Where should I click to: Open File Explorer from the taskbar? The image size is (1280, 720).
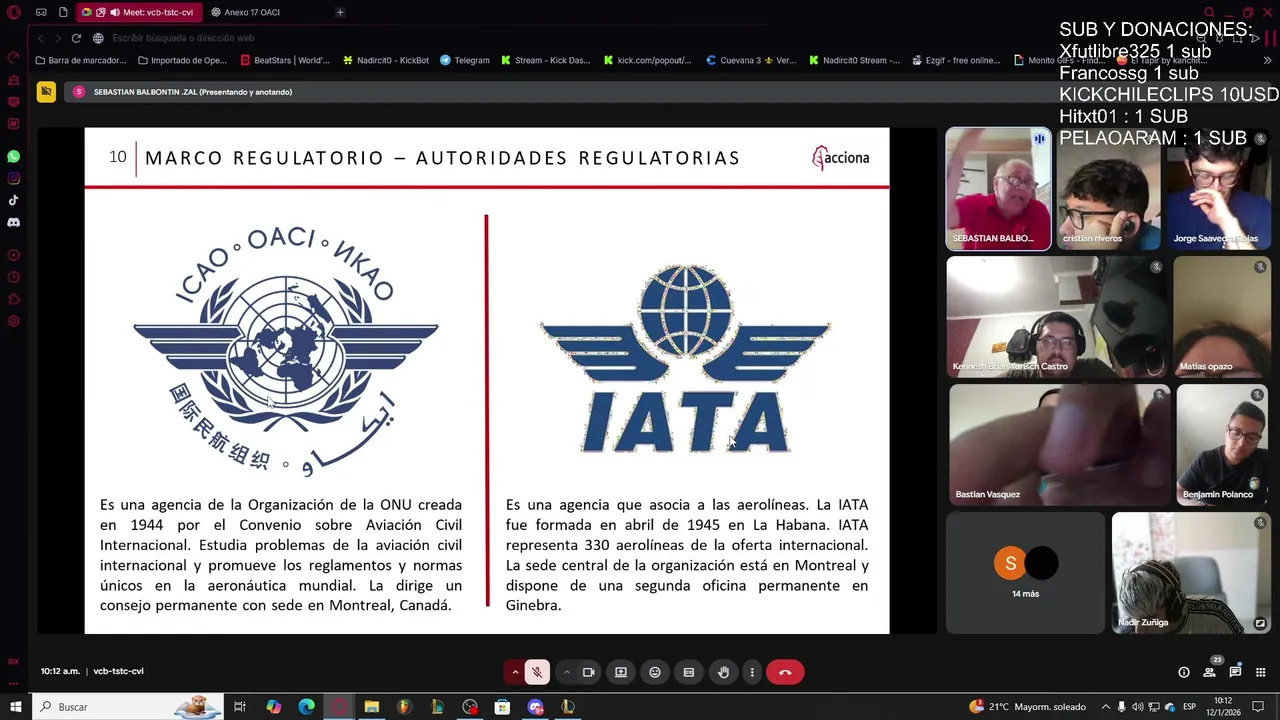coord(371,707)
